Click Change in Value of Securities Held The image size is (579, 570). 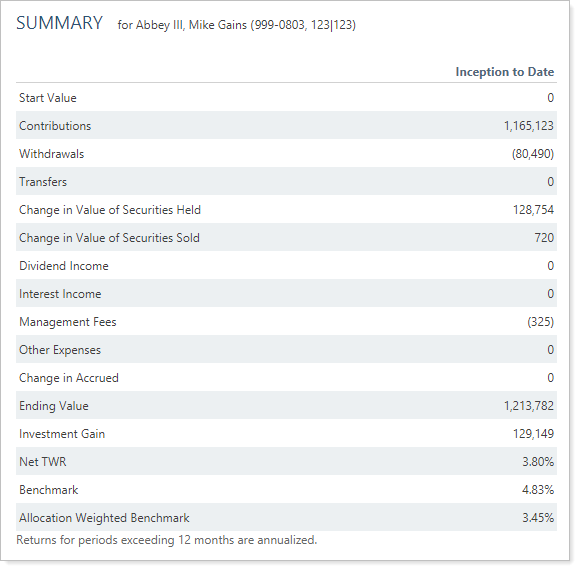110,210
